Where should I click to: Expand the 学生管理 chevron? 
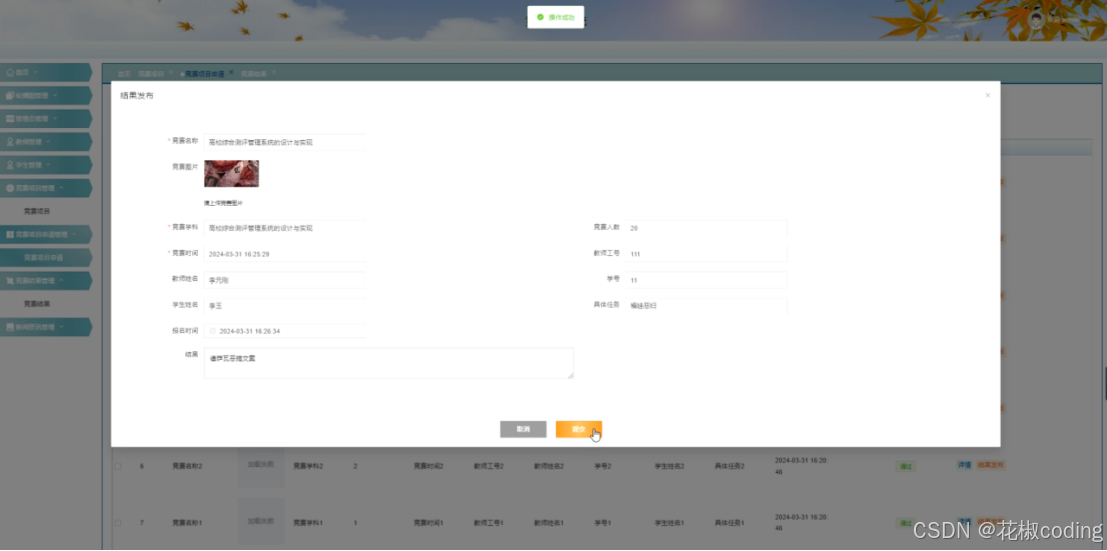(x=48, y=165)
